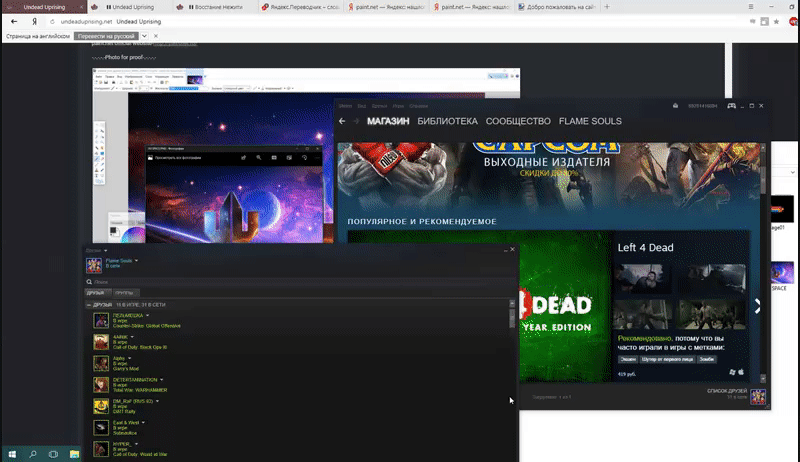
Task: Click avatar beside СПИСОК ДРУЗЕЙ in Steam
Action: [x=758, y=396]
